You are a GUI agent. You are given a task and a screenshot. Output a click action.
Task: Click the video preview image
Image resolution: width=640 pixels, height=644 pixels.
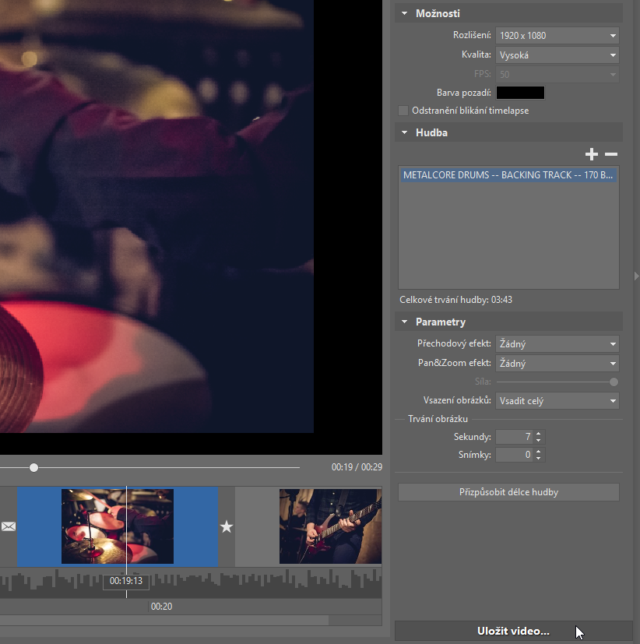[x=157, y=216]
